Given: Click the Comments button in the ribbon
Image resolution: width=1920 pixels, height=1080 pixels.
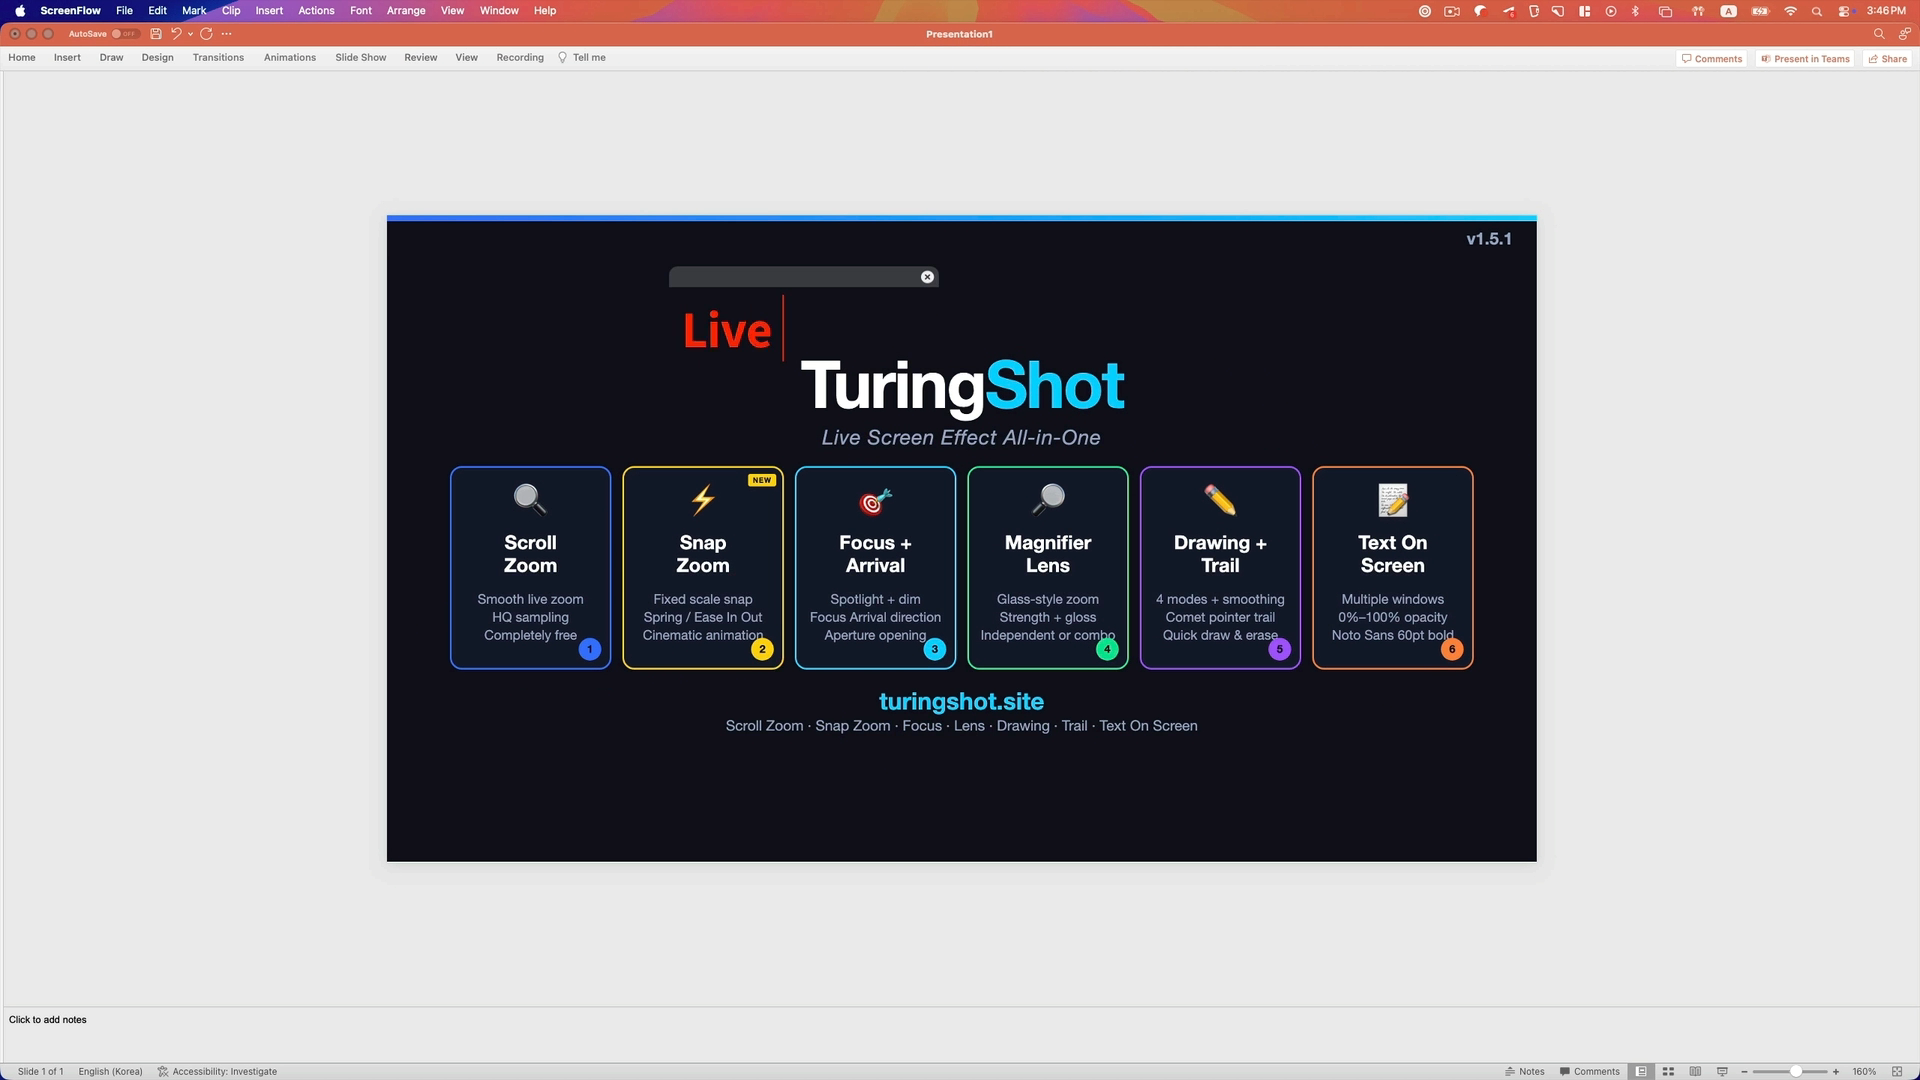Looking at the screenshot, I should (1712, 59).
